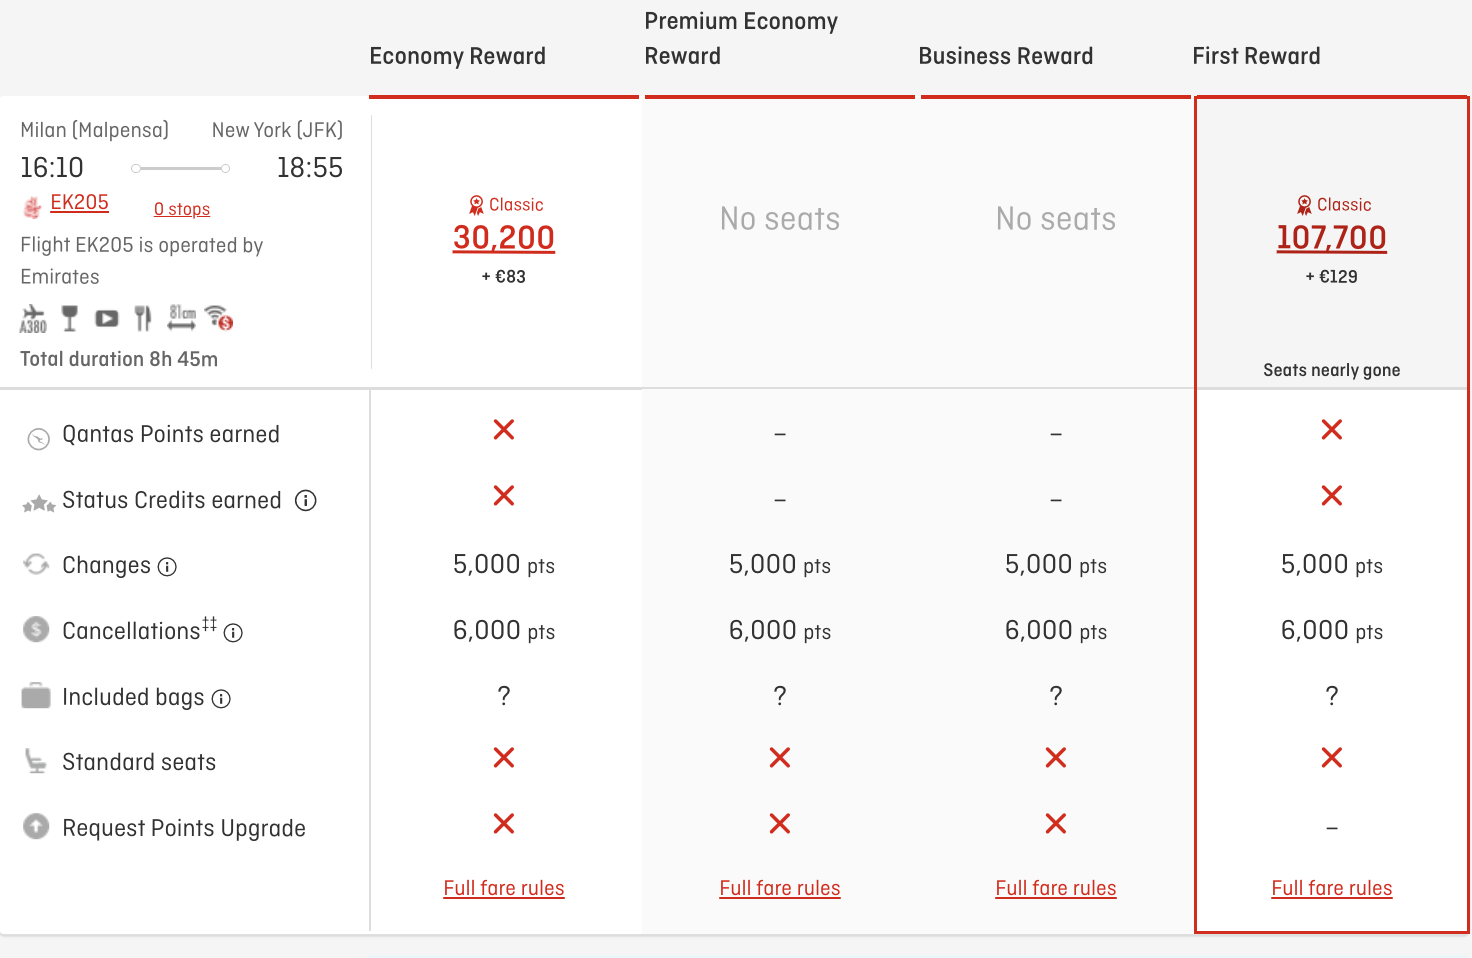Open Included bags info icon
The width and height of the screenshot is (1472, 958).
[x=222, y=699]
